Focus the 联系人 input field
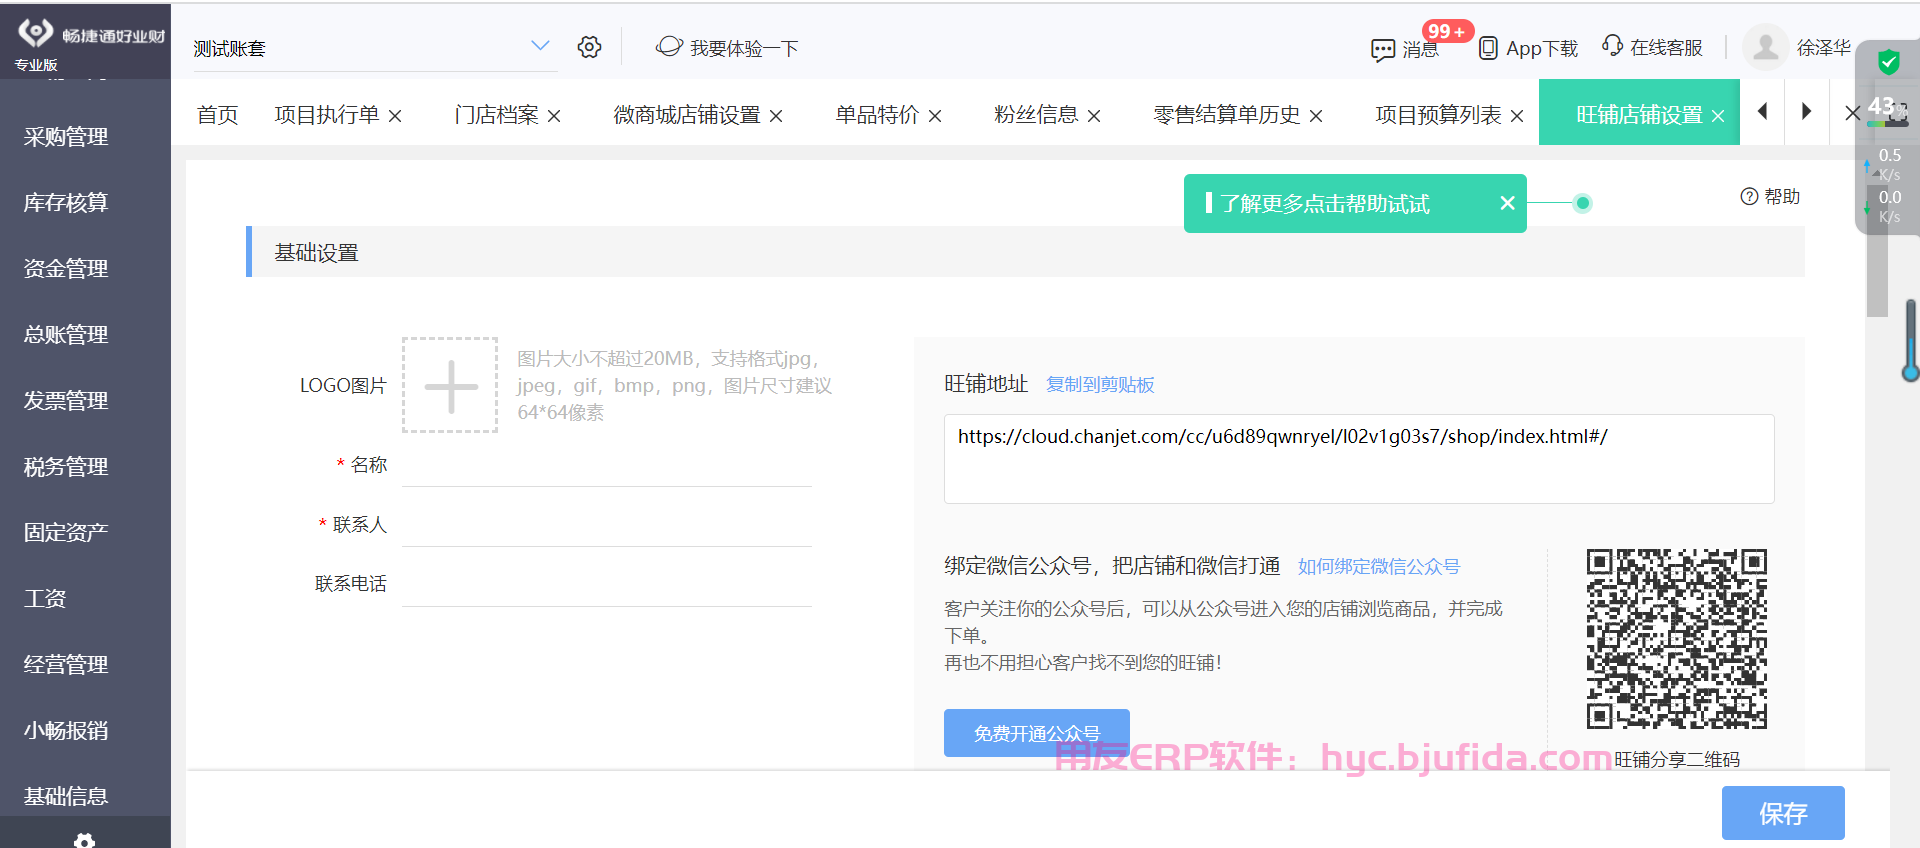Image resolution: width=1920 pixels, height=848 pixels. pos(606,525)
